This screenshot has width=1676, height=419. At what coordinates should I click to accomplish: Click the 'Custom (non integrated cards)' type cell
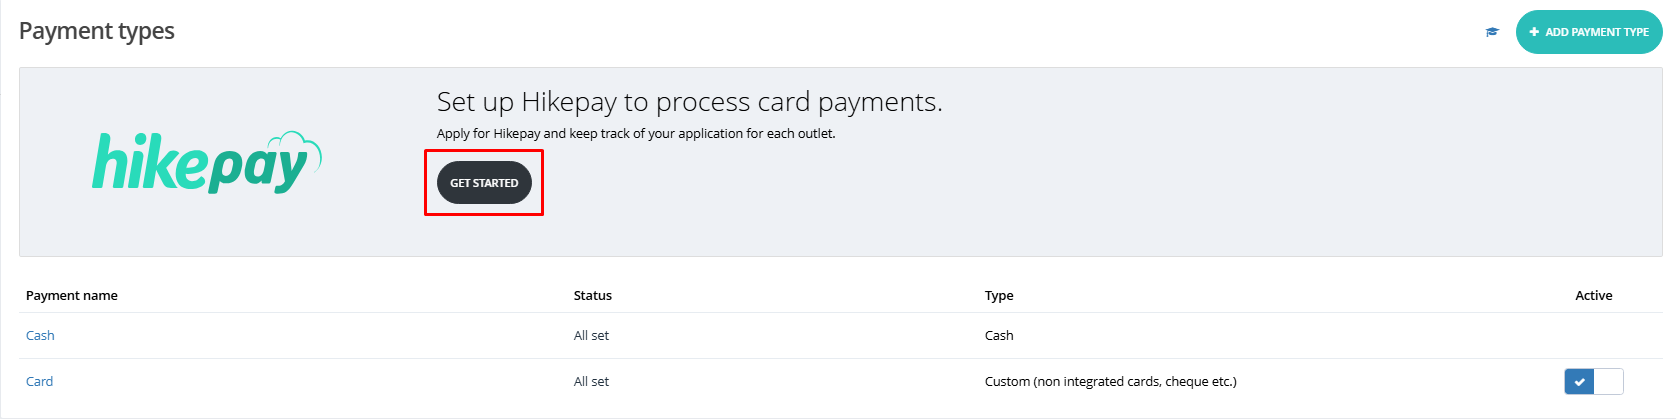[1110, 382]
